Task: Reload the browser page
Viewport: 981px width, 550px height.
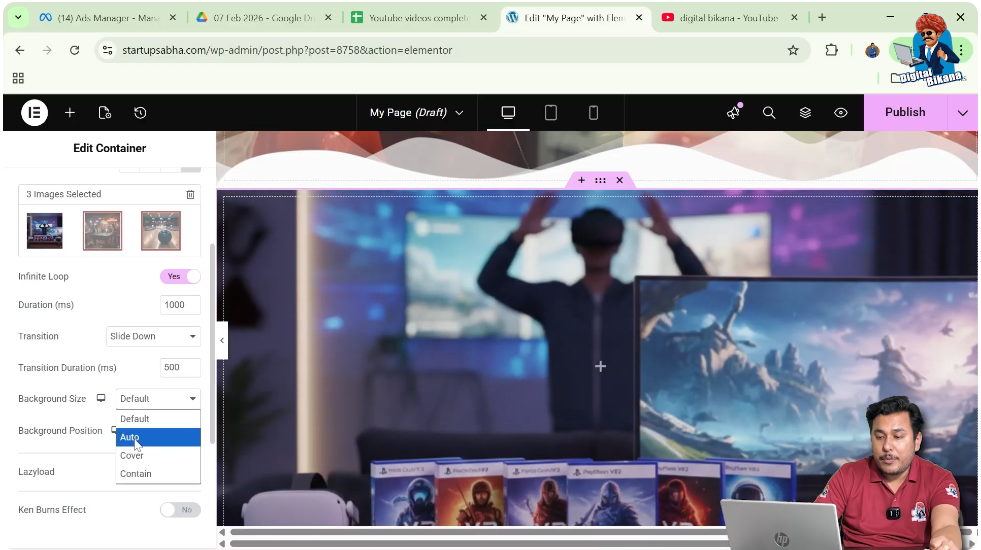Action: [x=74, y=50]
